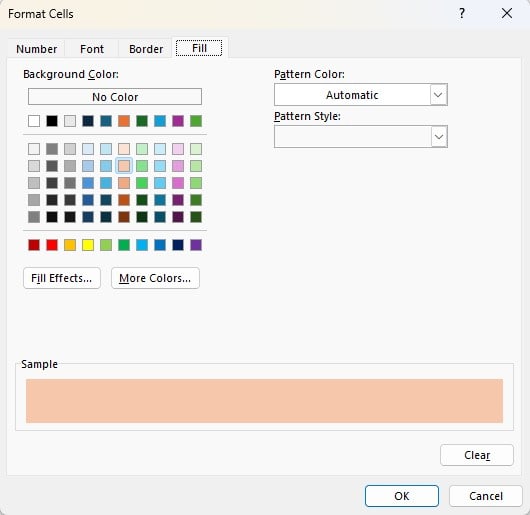Open the More Colors dialog
Image resolution: width=530 pixels, height=515 pixels.
[155, 278]
